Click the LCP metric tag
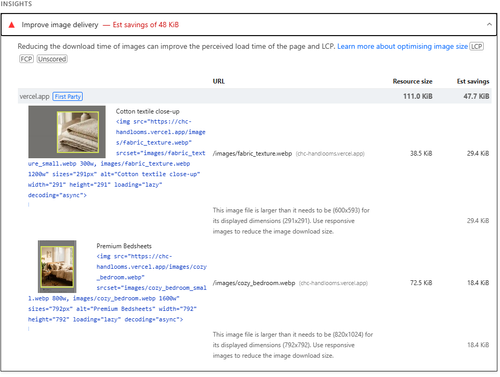 [x=476, y=46]
